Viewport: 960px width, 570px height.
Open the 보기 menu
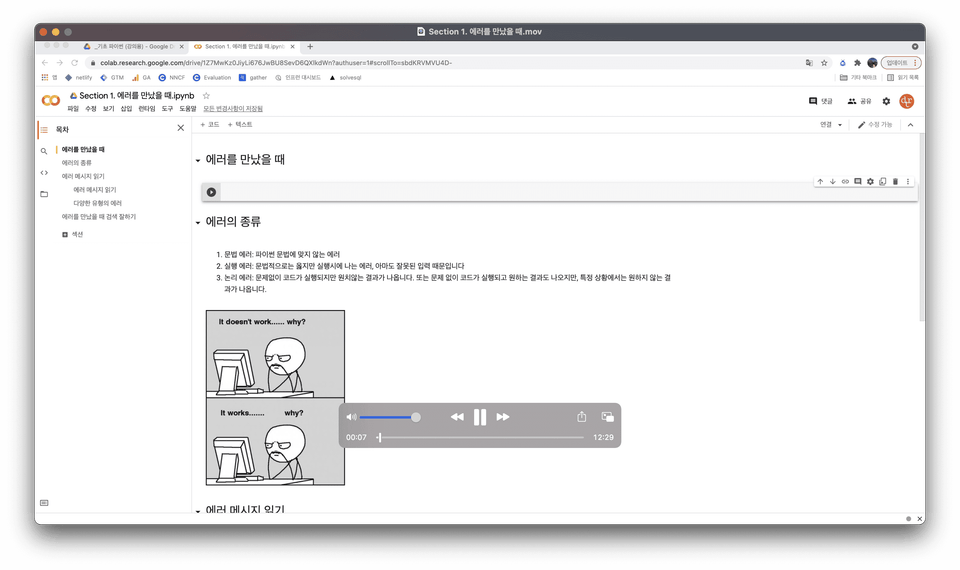(108, 108)
